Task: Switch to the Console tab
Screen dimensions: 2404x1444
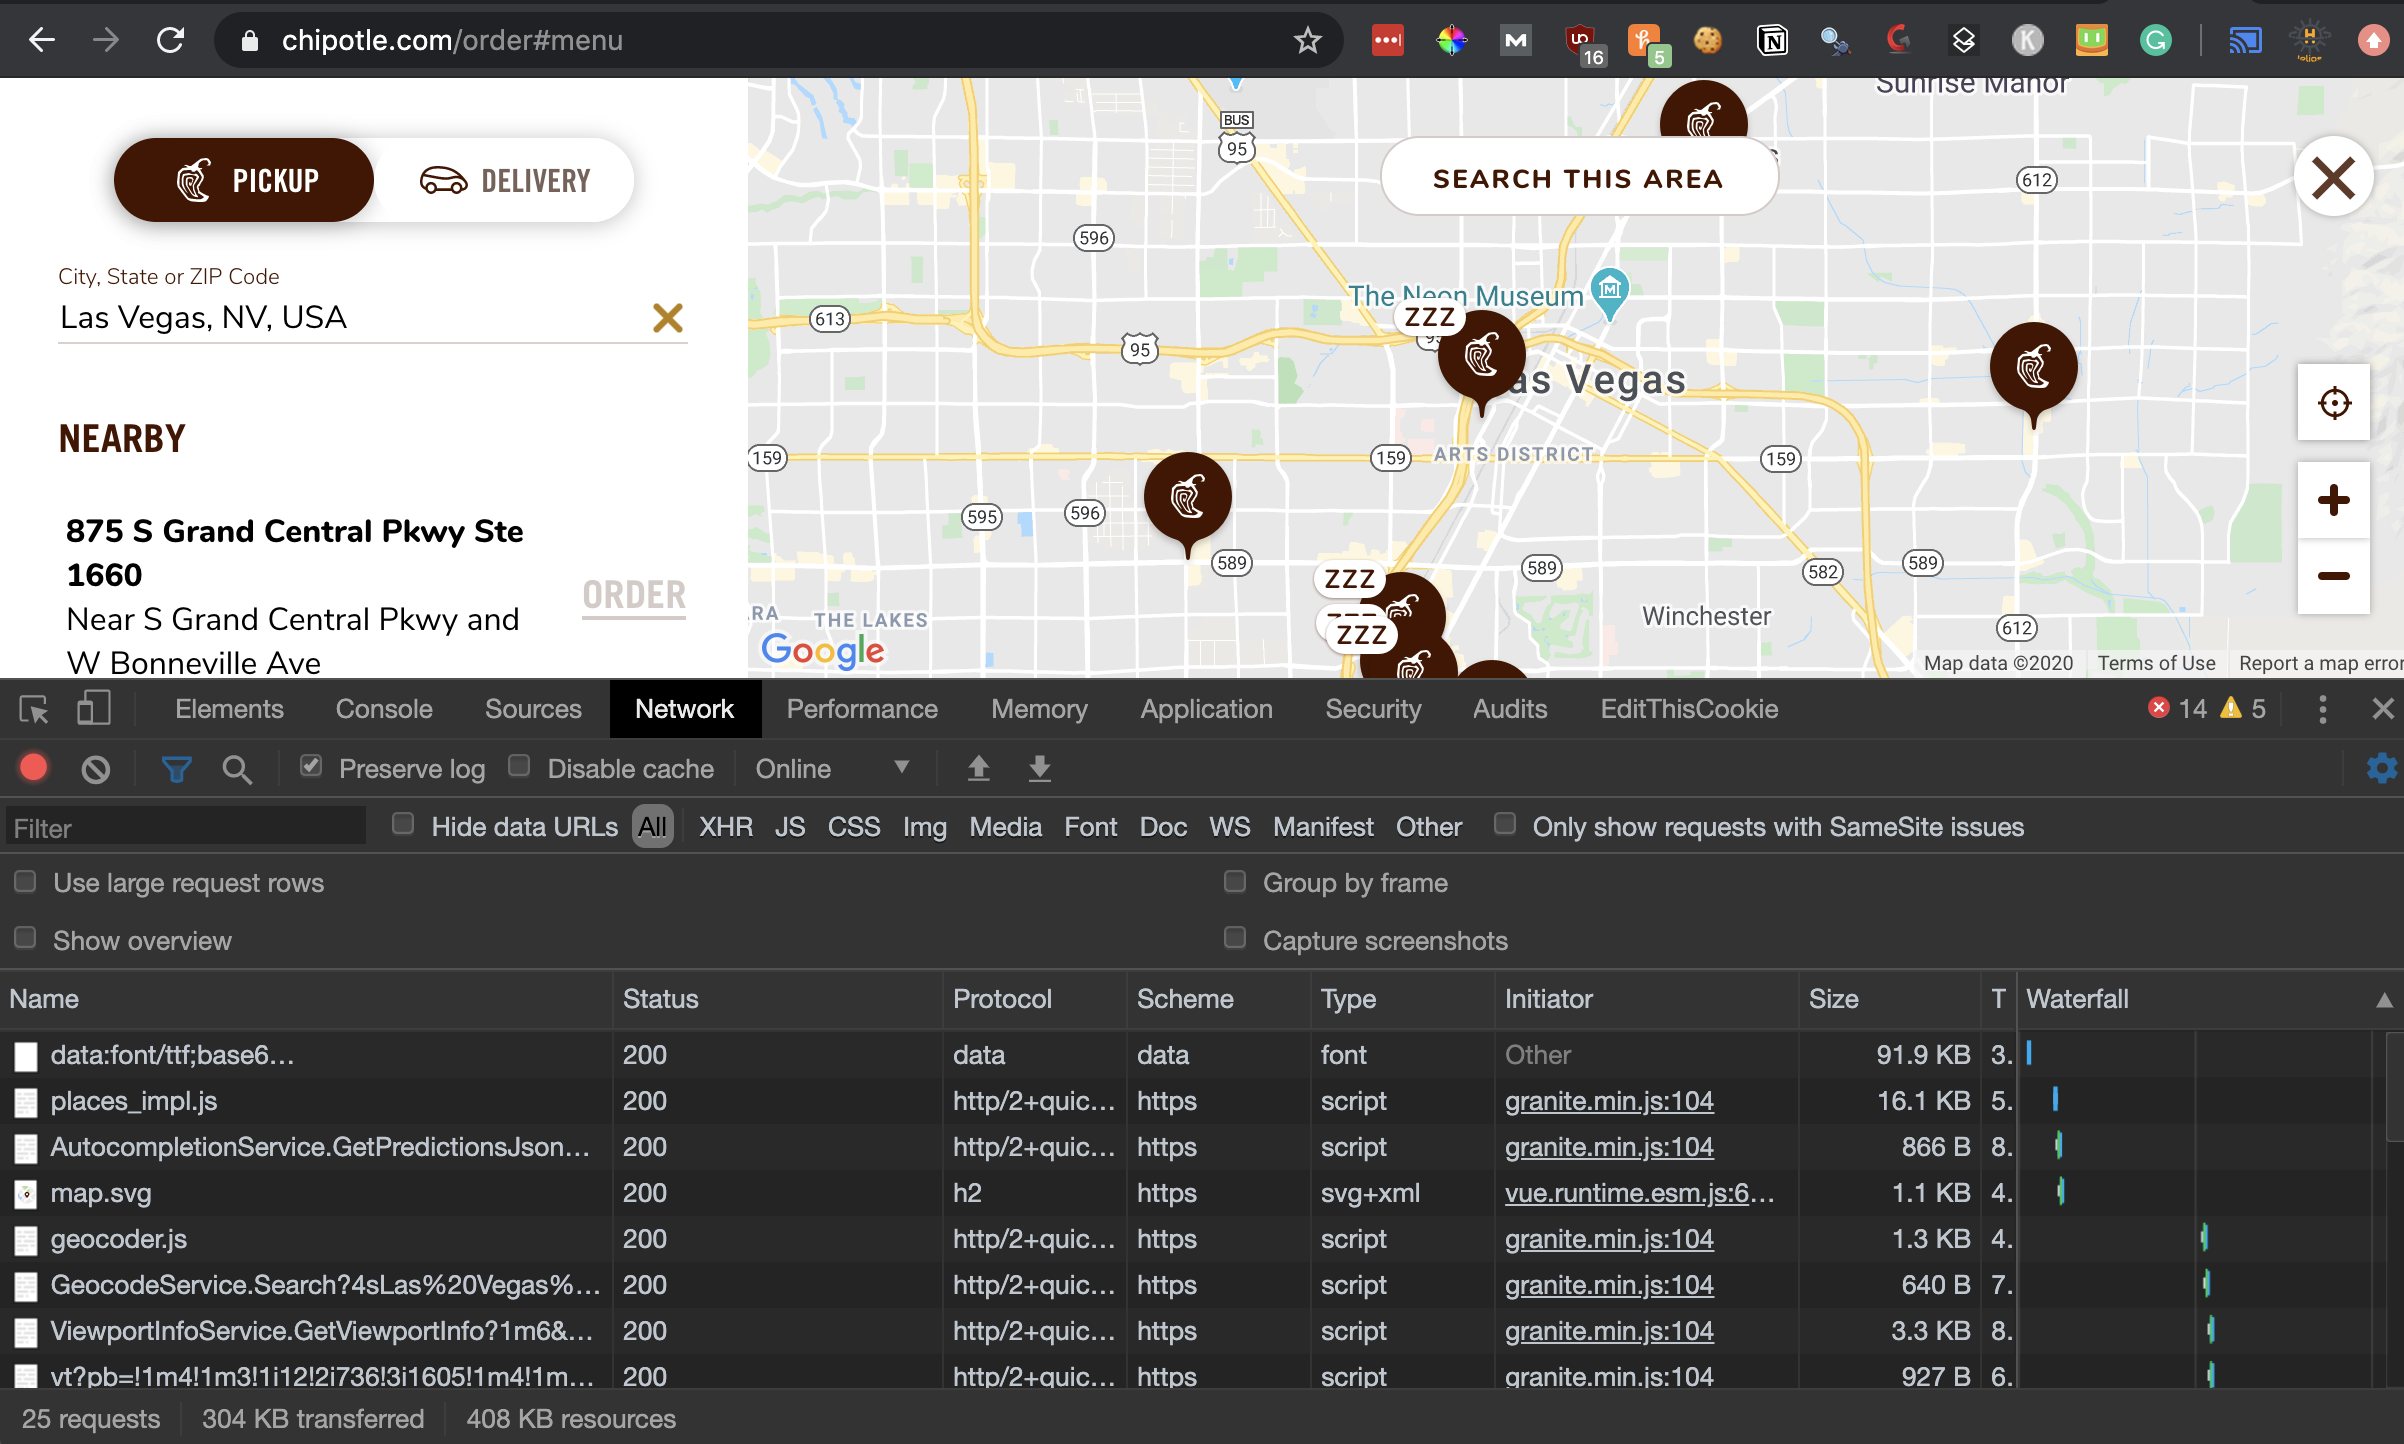Action: 383,709
